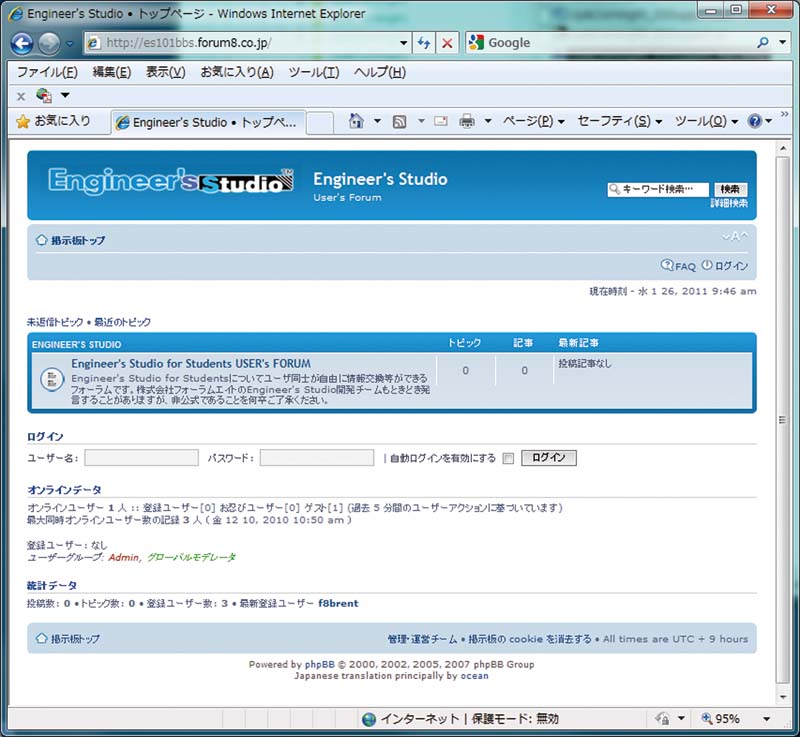Open the 表示(V) menu
Viewport: 800px width, 737px height.
click(166, 72)
